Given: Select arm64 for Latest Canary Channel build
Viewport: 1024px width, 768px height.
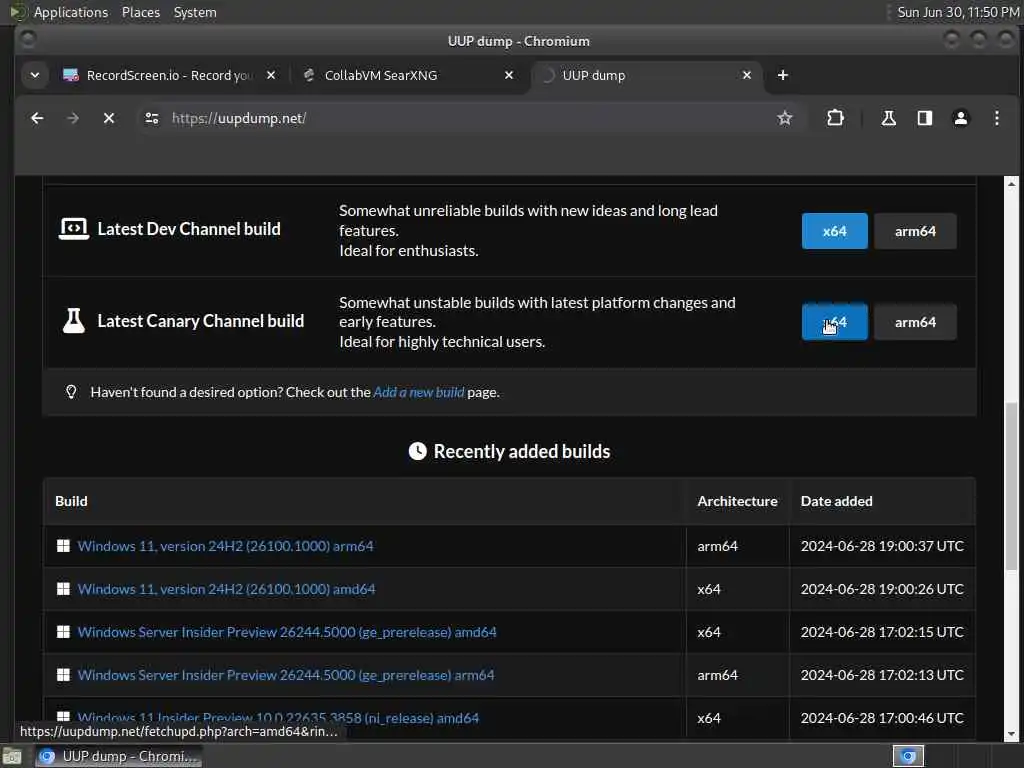Looking at the screenshot, I should (915, 322).
